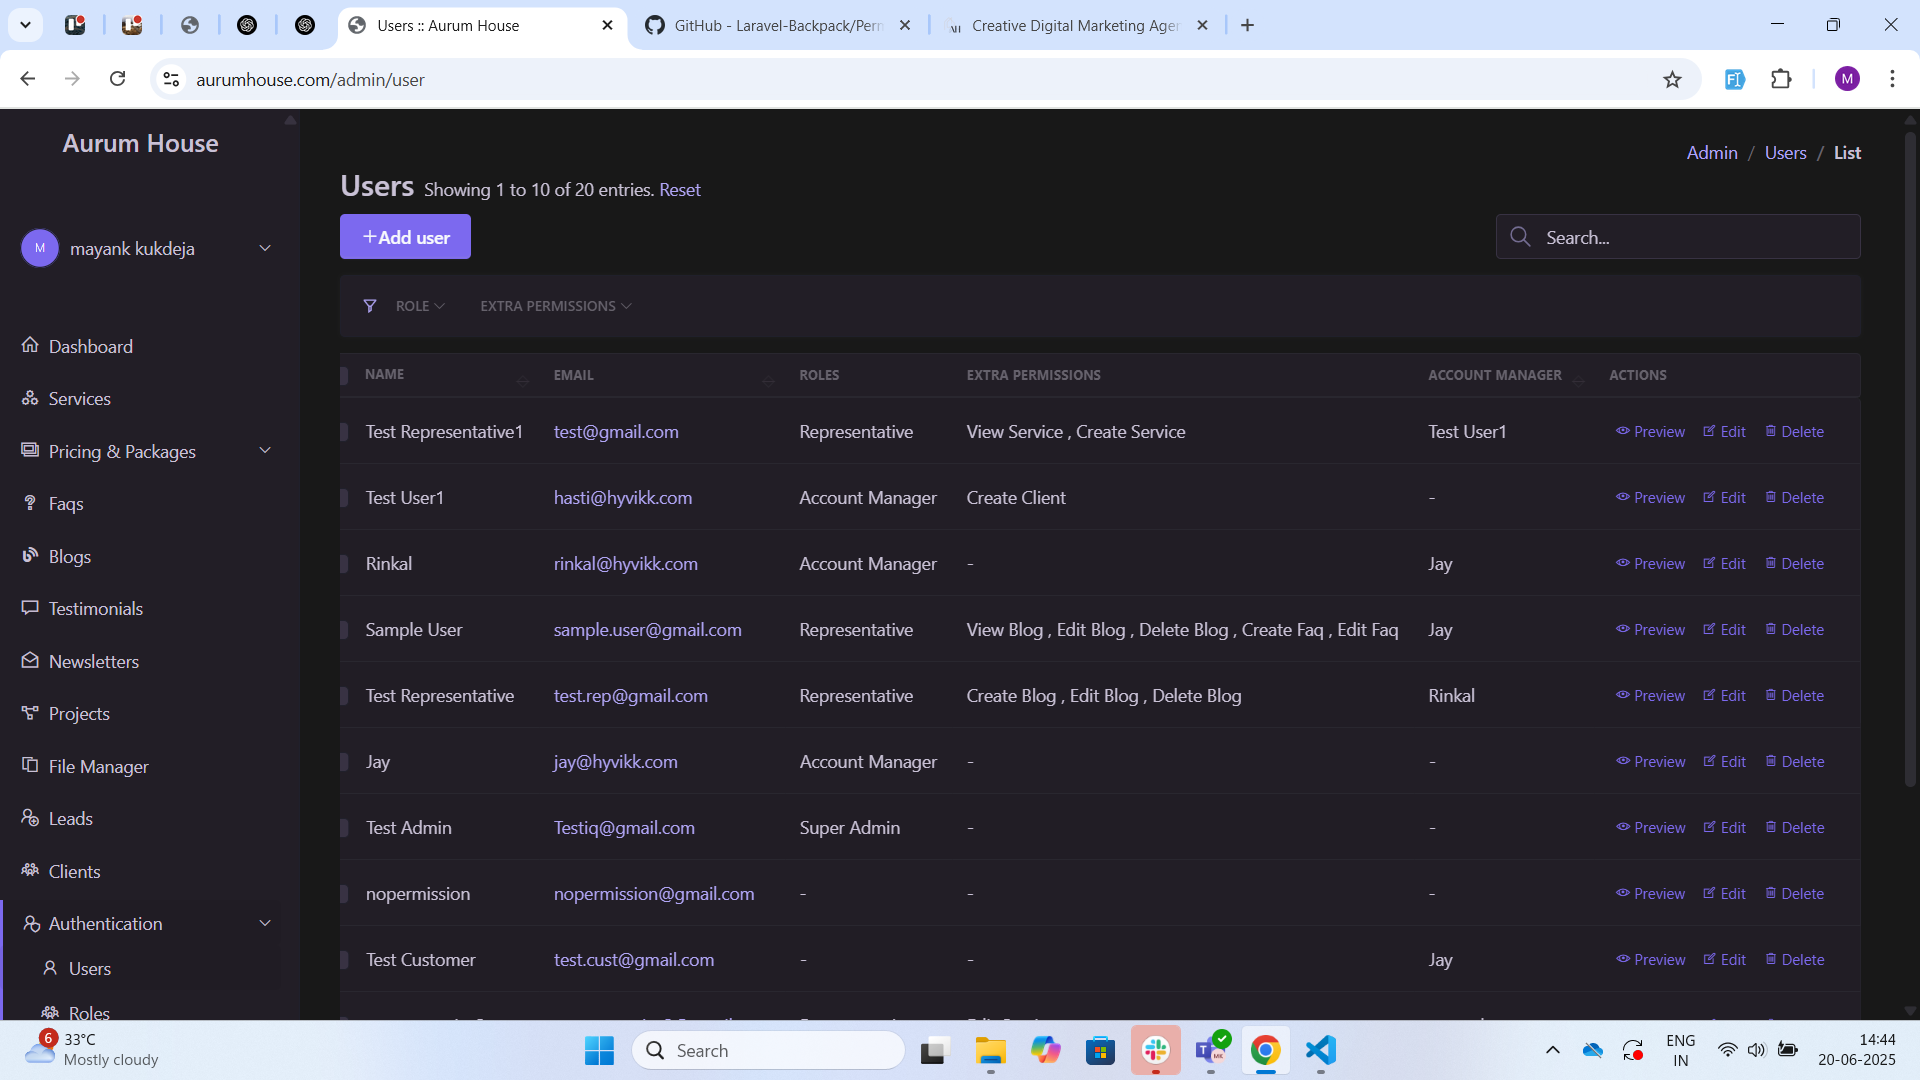
Task: Open Visual Studio Code from the taskbar
Action: tap(1320, 1050)
